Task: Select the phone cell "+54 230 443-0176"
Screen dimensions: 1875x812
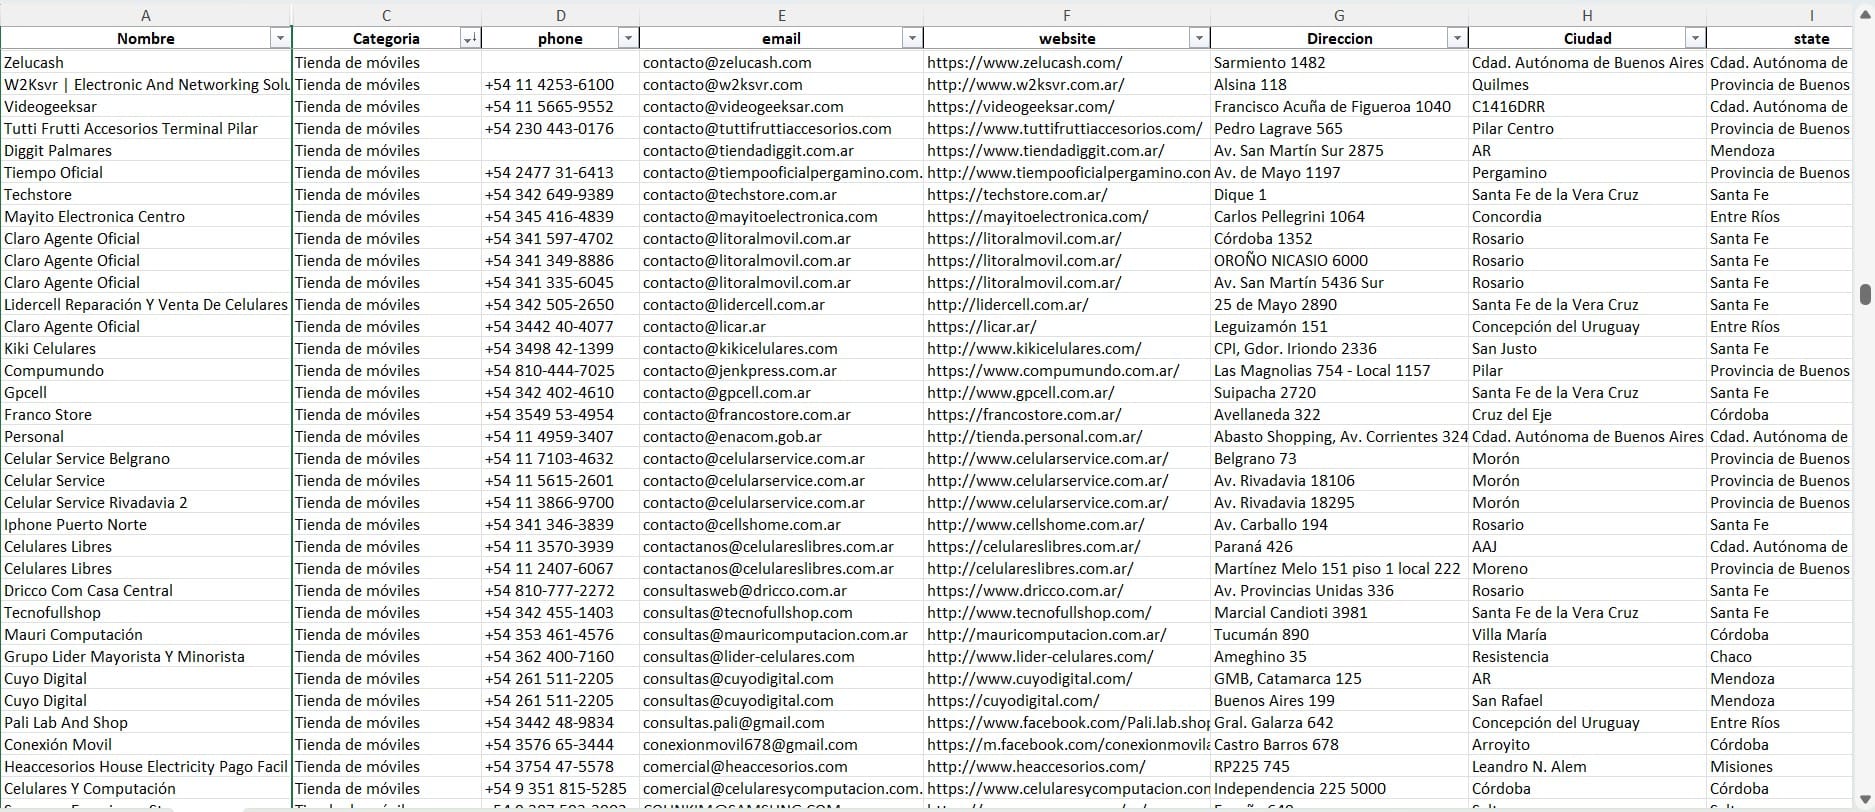Action: (x=561, y=128)
